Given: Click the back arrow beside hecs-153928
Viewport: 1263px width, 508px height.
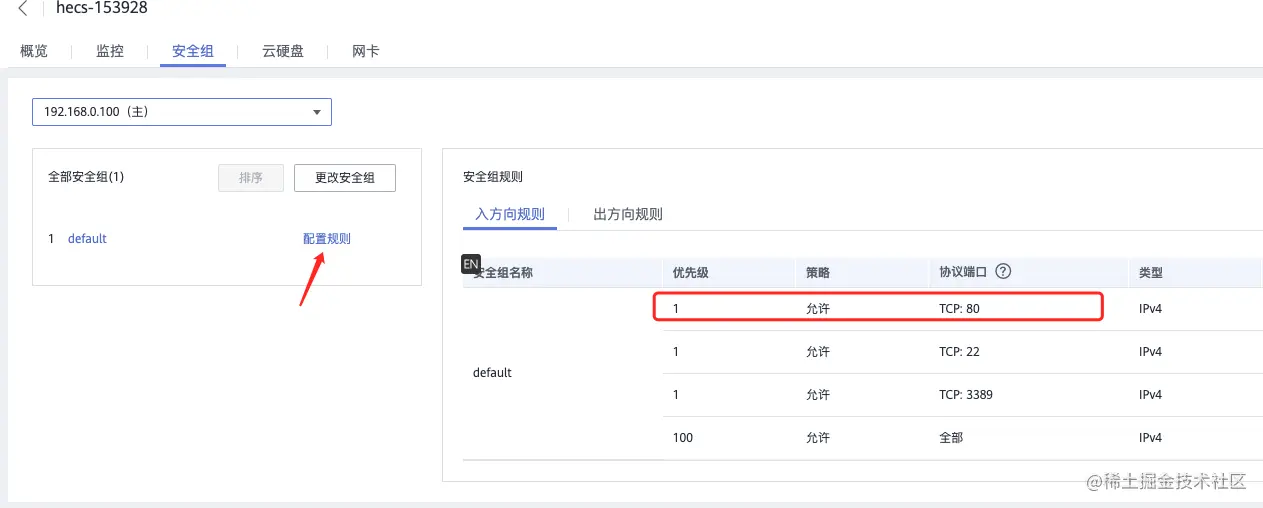Looking at the screenshot, I should tap(23, 9).
